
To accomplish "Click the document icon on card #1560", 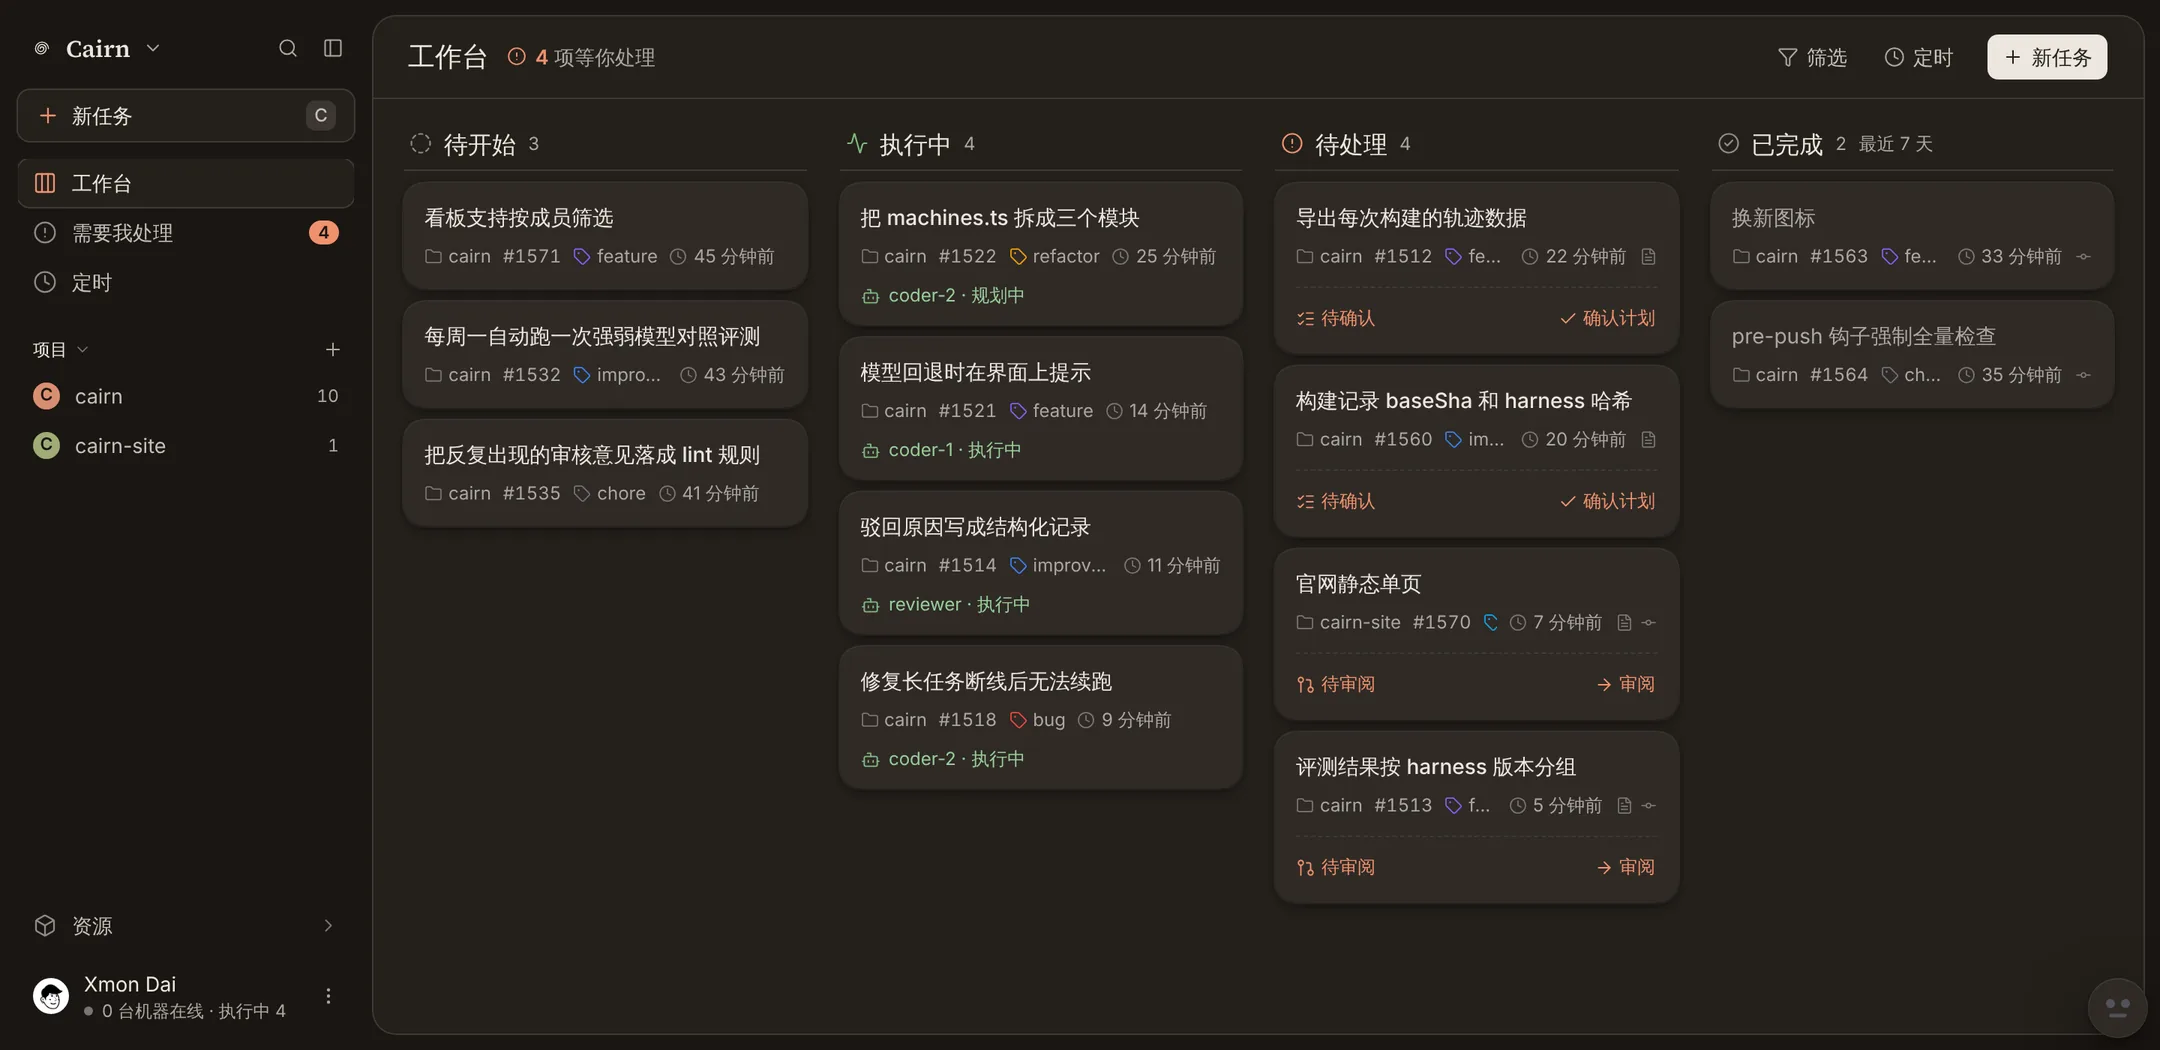I will point(1648,440).
